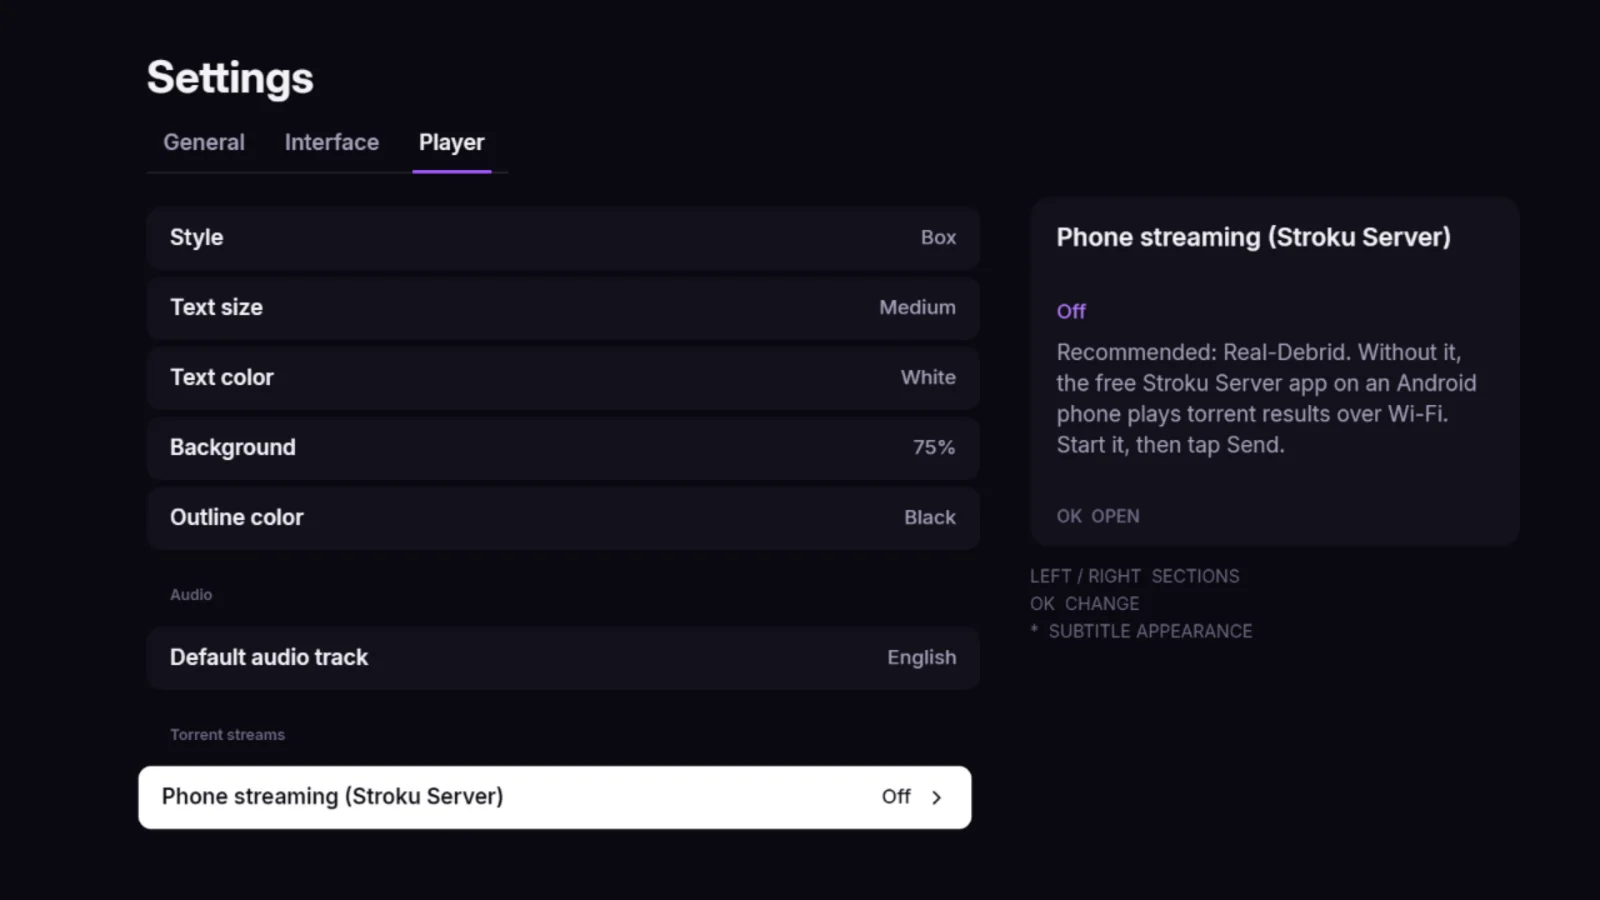Click the 75% value in Background row
This screenshot has width=1600, height=900.
point(934,448)
